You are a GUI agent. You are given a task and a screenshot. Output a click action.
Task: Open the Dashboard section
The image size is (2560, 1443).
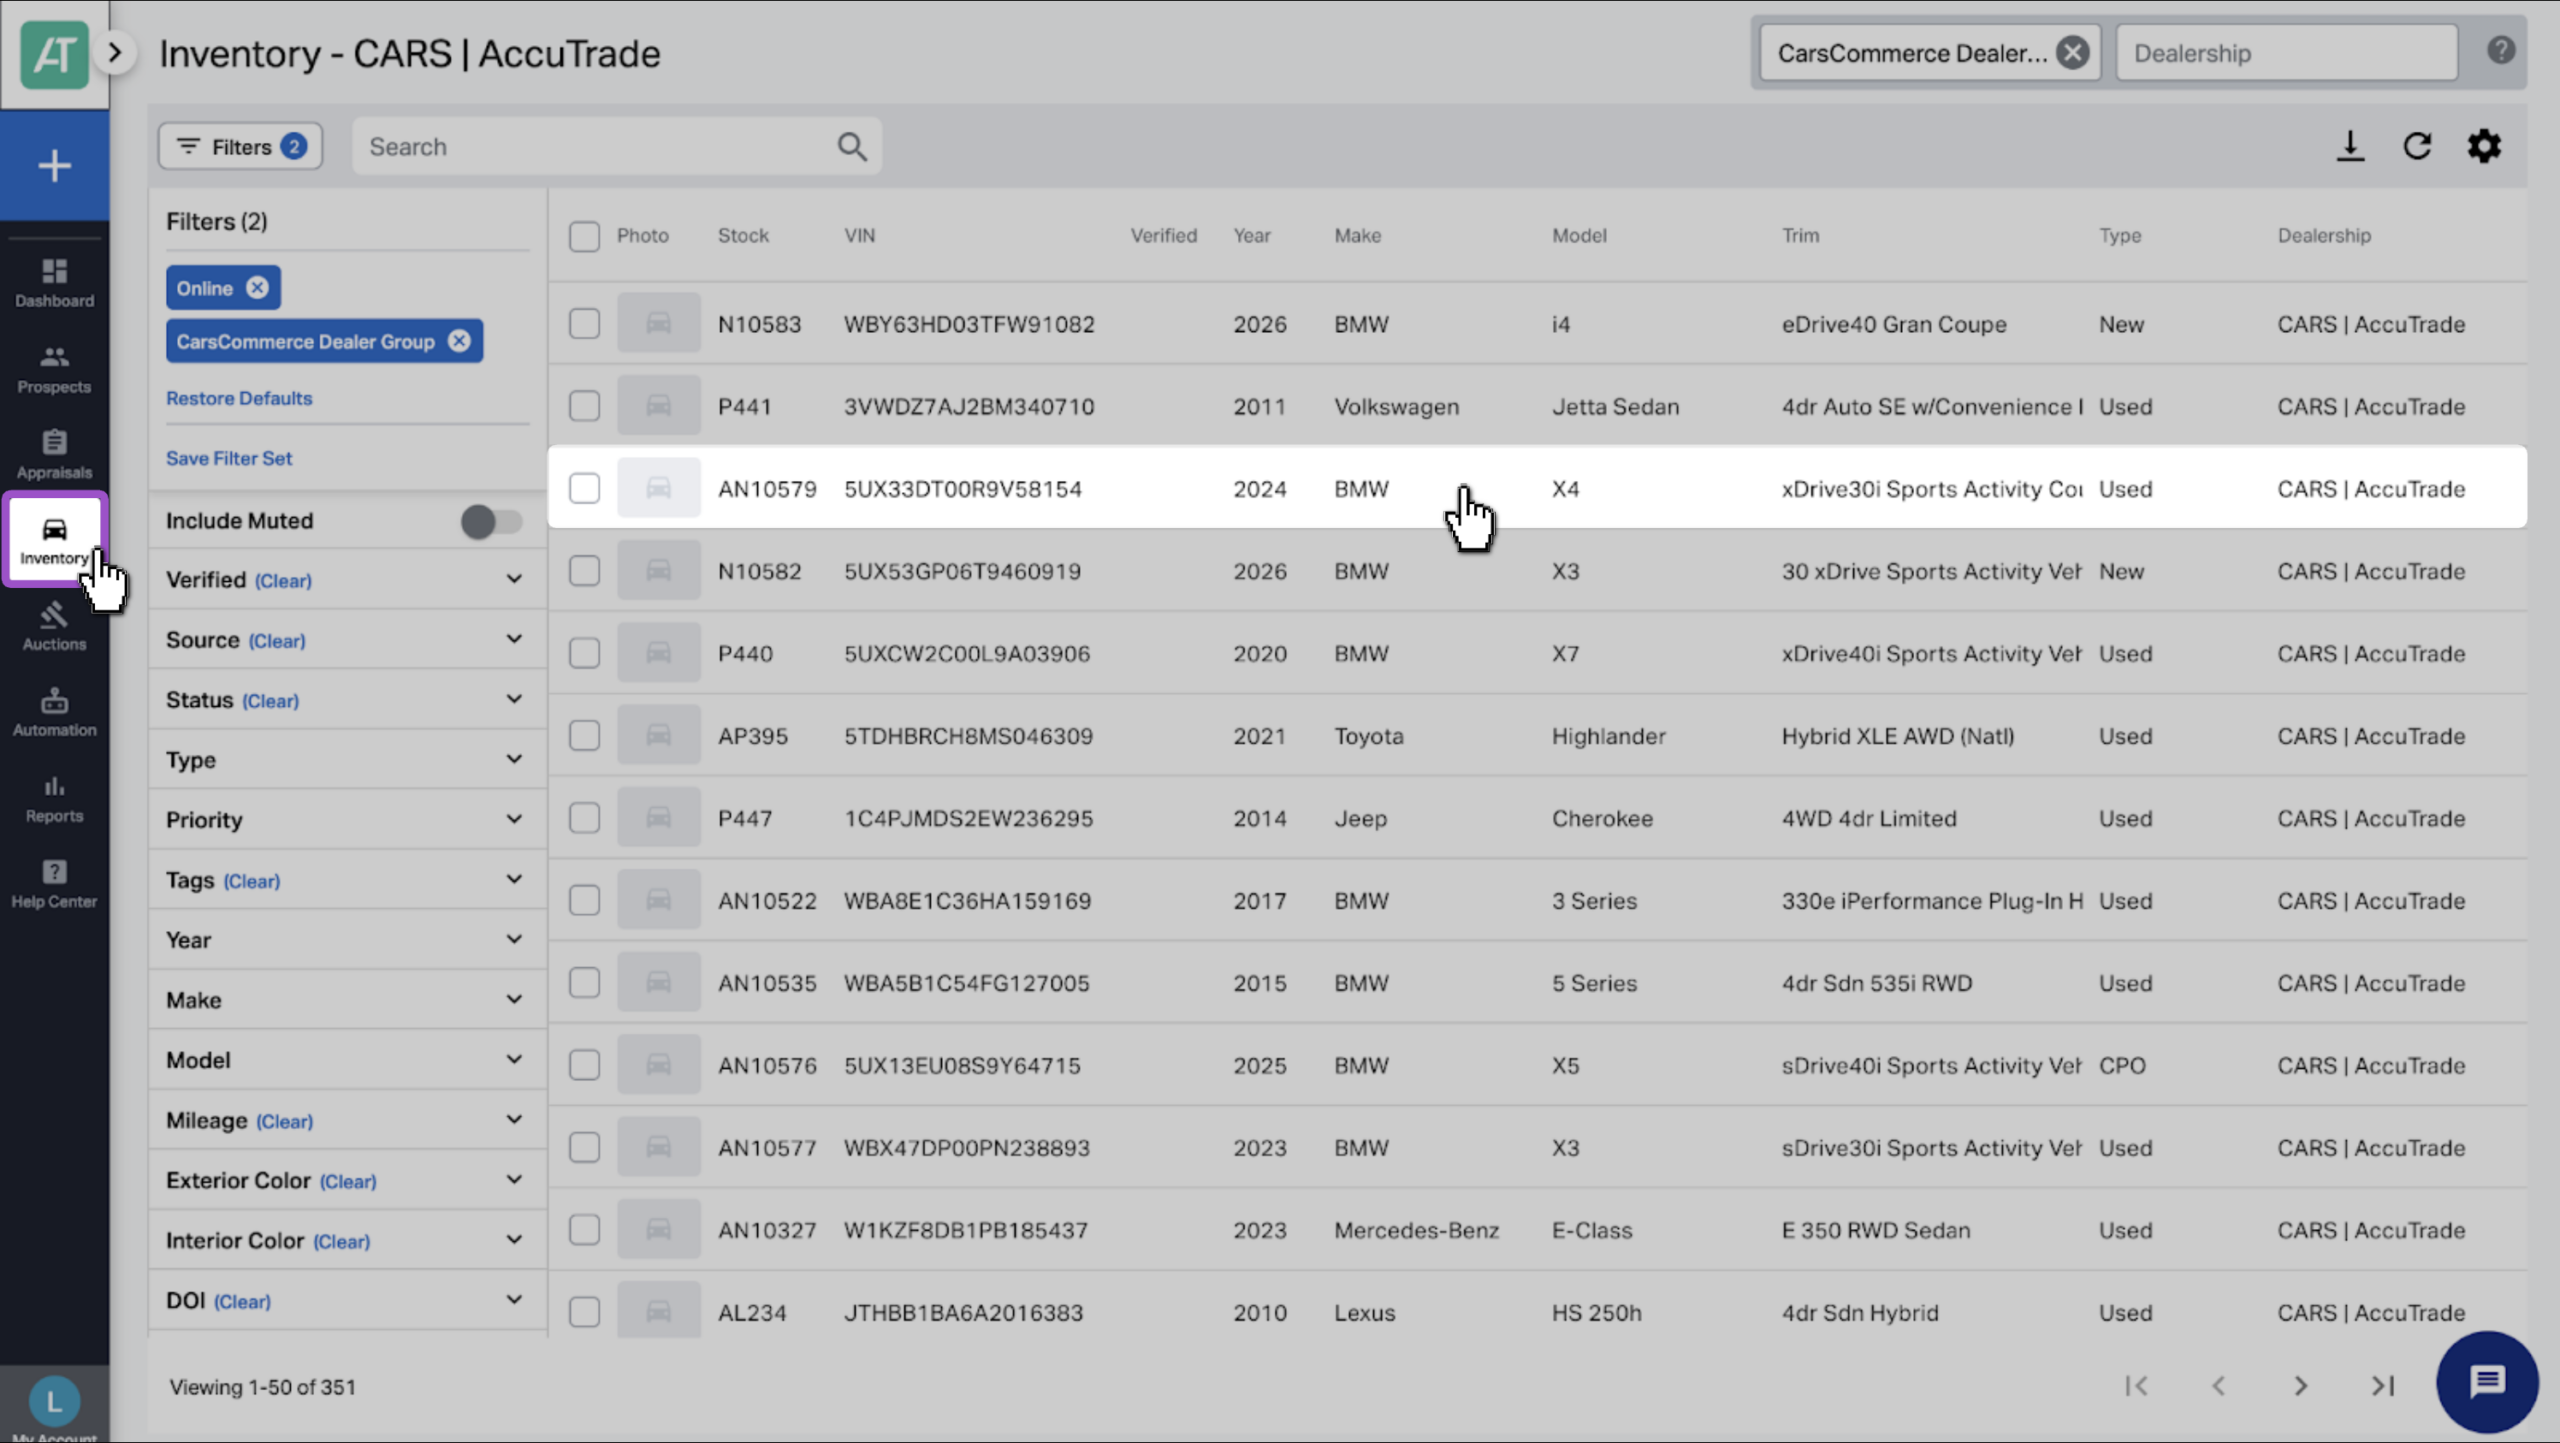tap(54, 283)
